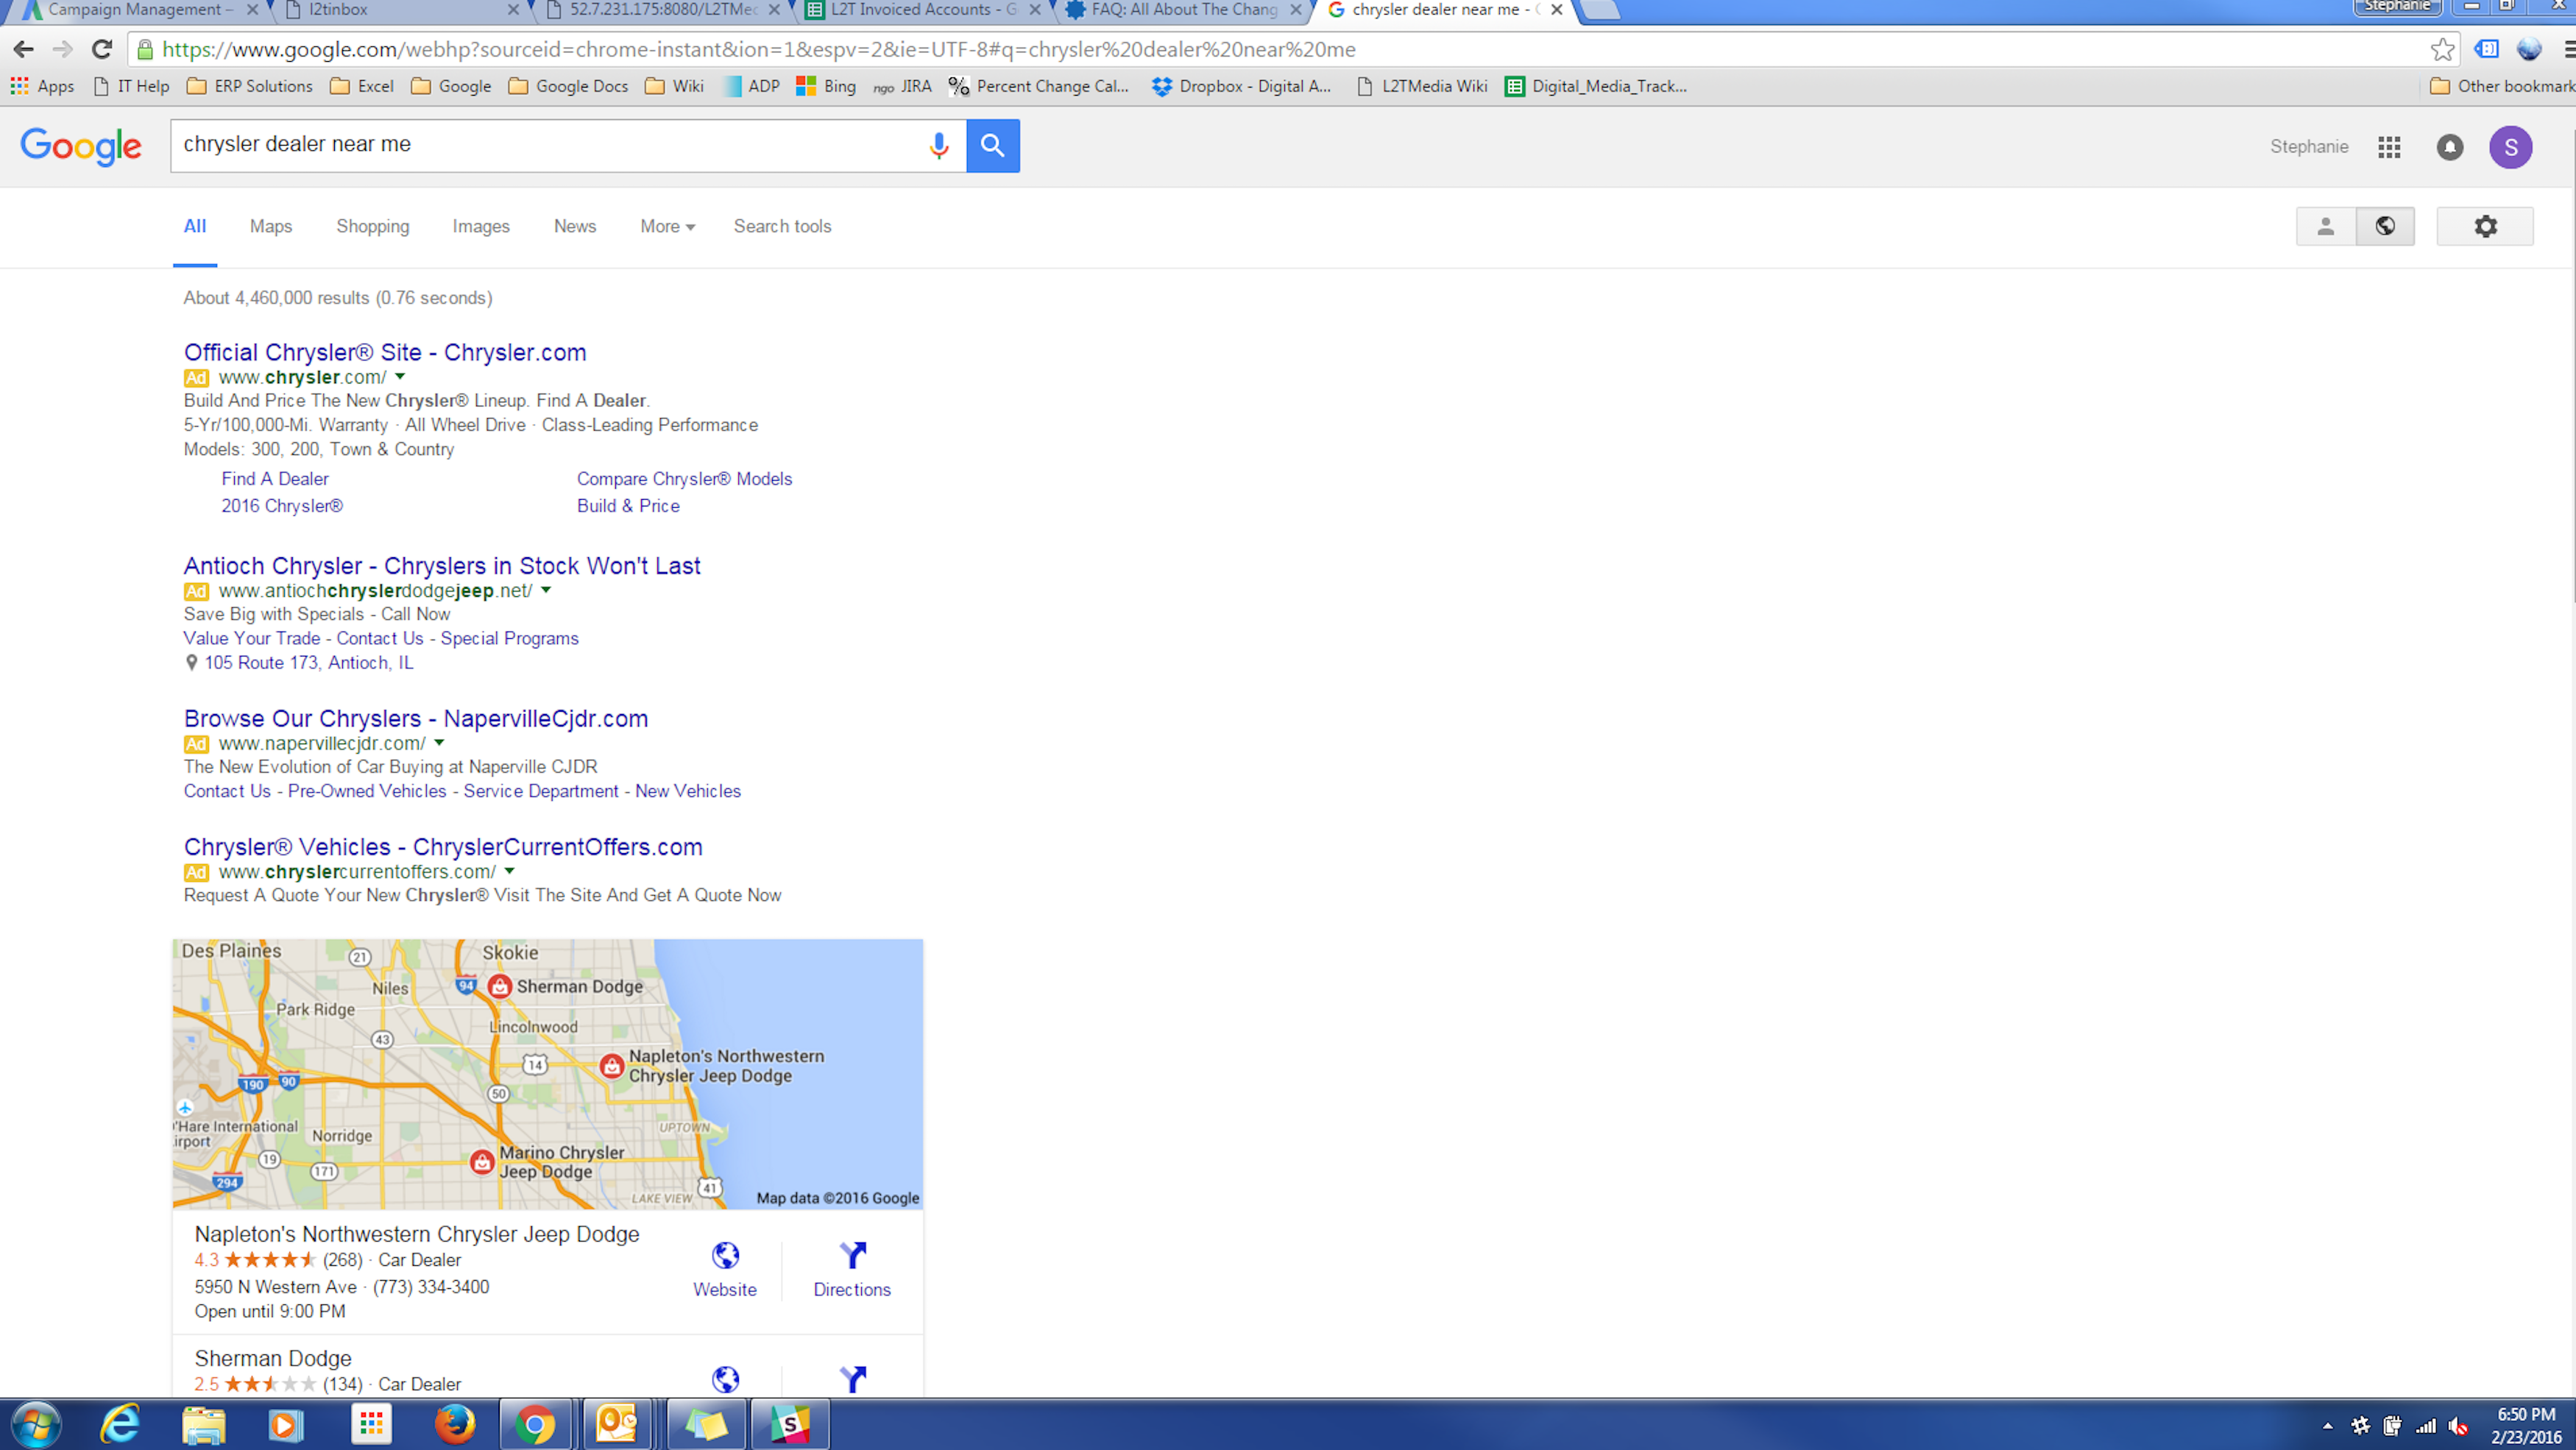Click Sherman Dodge map pin
Viewport: 2576px width, 1450px height.
(499, 986)
